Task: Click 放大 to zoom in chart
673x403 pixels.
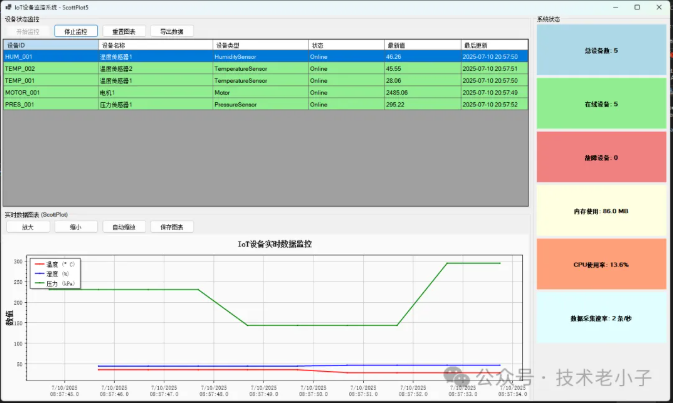Action: tap(27, 227)
